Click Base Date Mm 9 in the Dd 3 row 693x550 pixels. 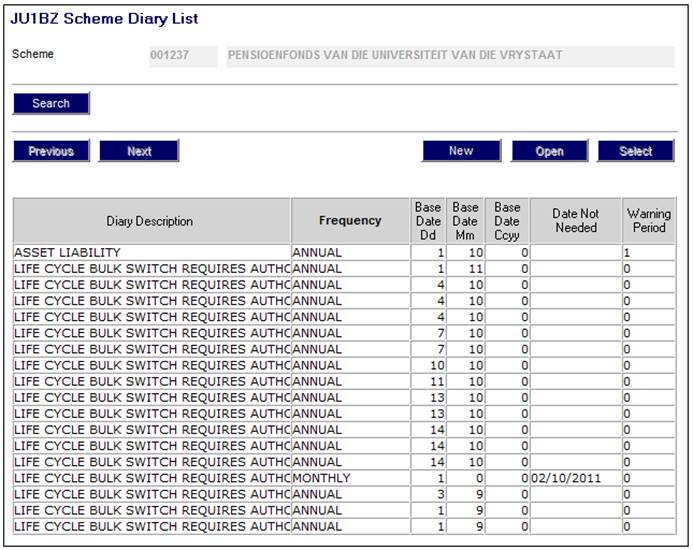[465, 494]
